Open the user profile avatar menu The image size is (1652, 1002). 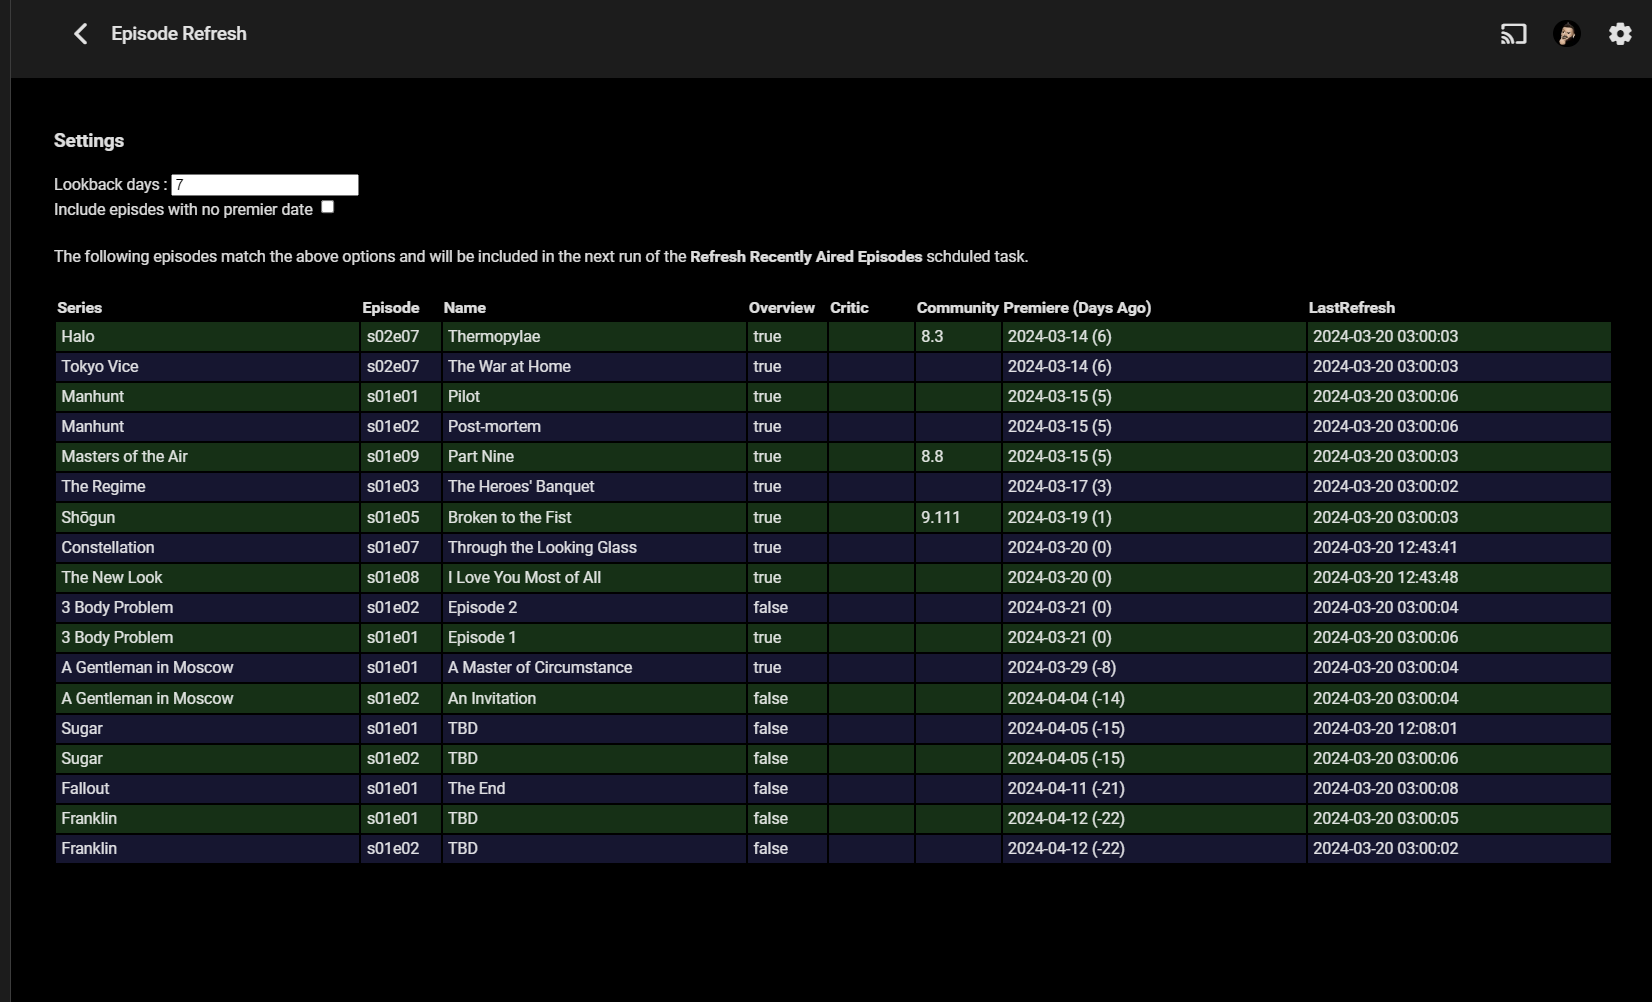pos(1566,33)
